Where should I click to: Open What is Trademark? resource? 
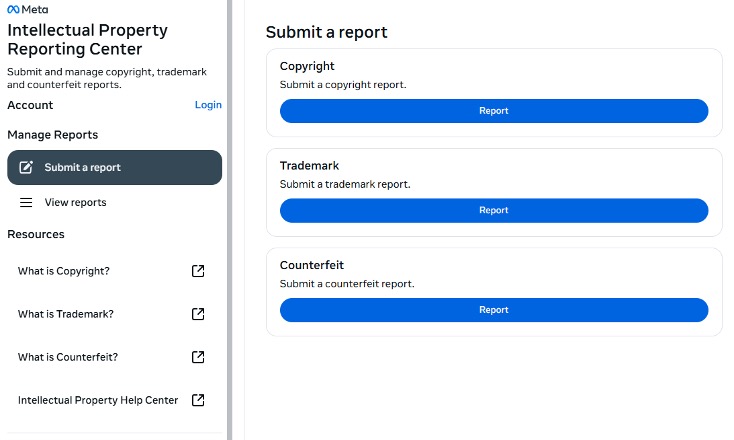[66, 314]
